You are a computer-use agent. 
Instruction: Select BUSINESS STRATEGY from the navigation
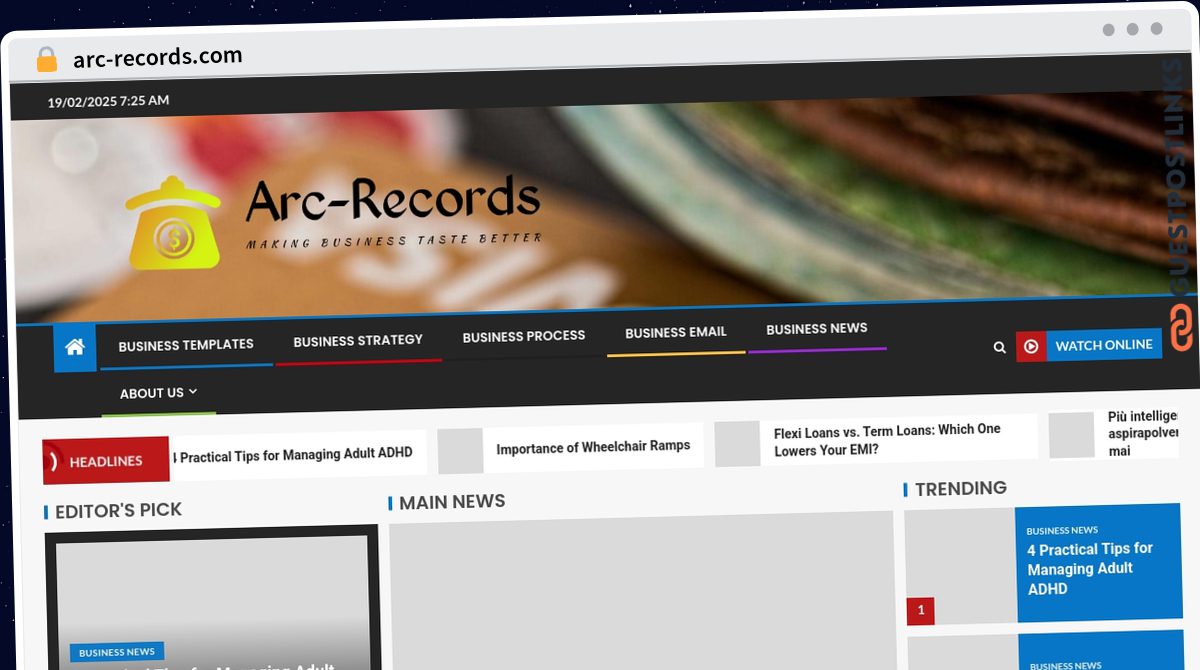click(x=357, y=340)
